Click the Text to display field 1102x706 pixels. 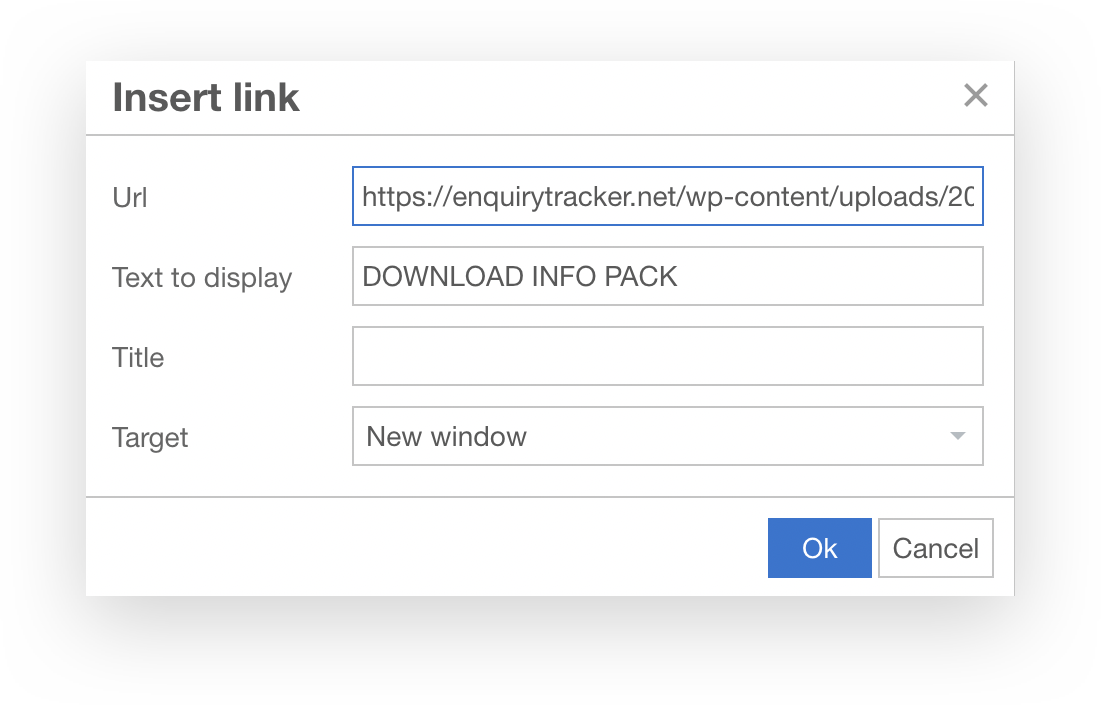pyautogui.click(x=667, y=276)
